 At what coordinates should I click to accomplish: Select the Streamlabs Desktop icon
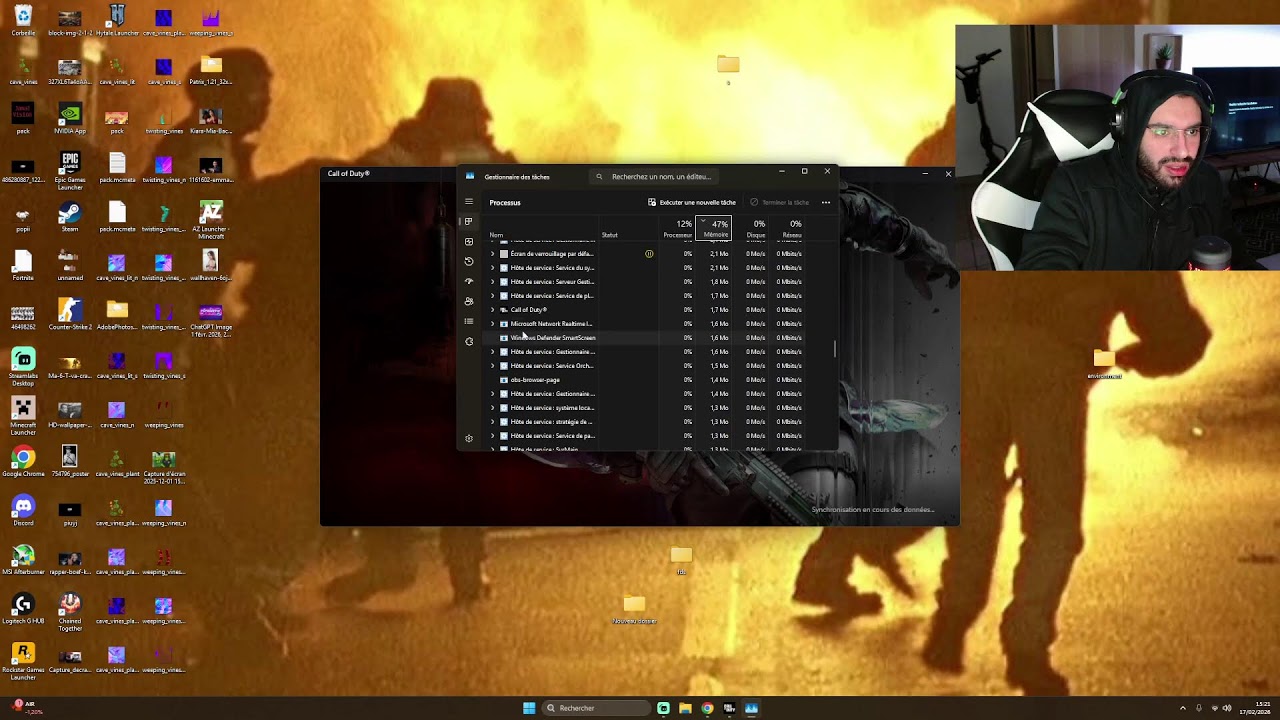point(23,366)
